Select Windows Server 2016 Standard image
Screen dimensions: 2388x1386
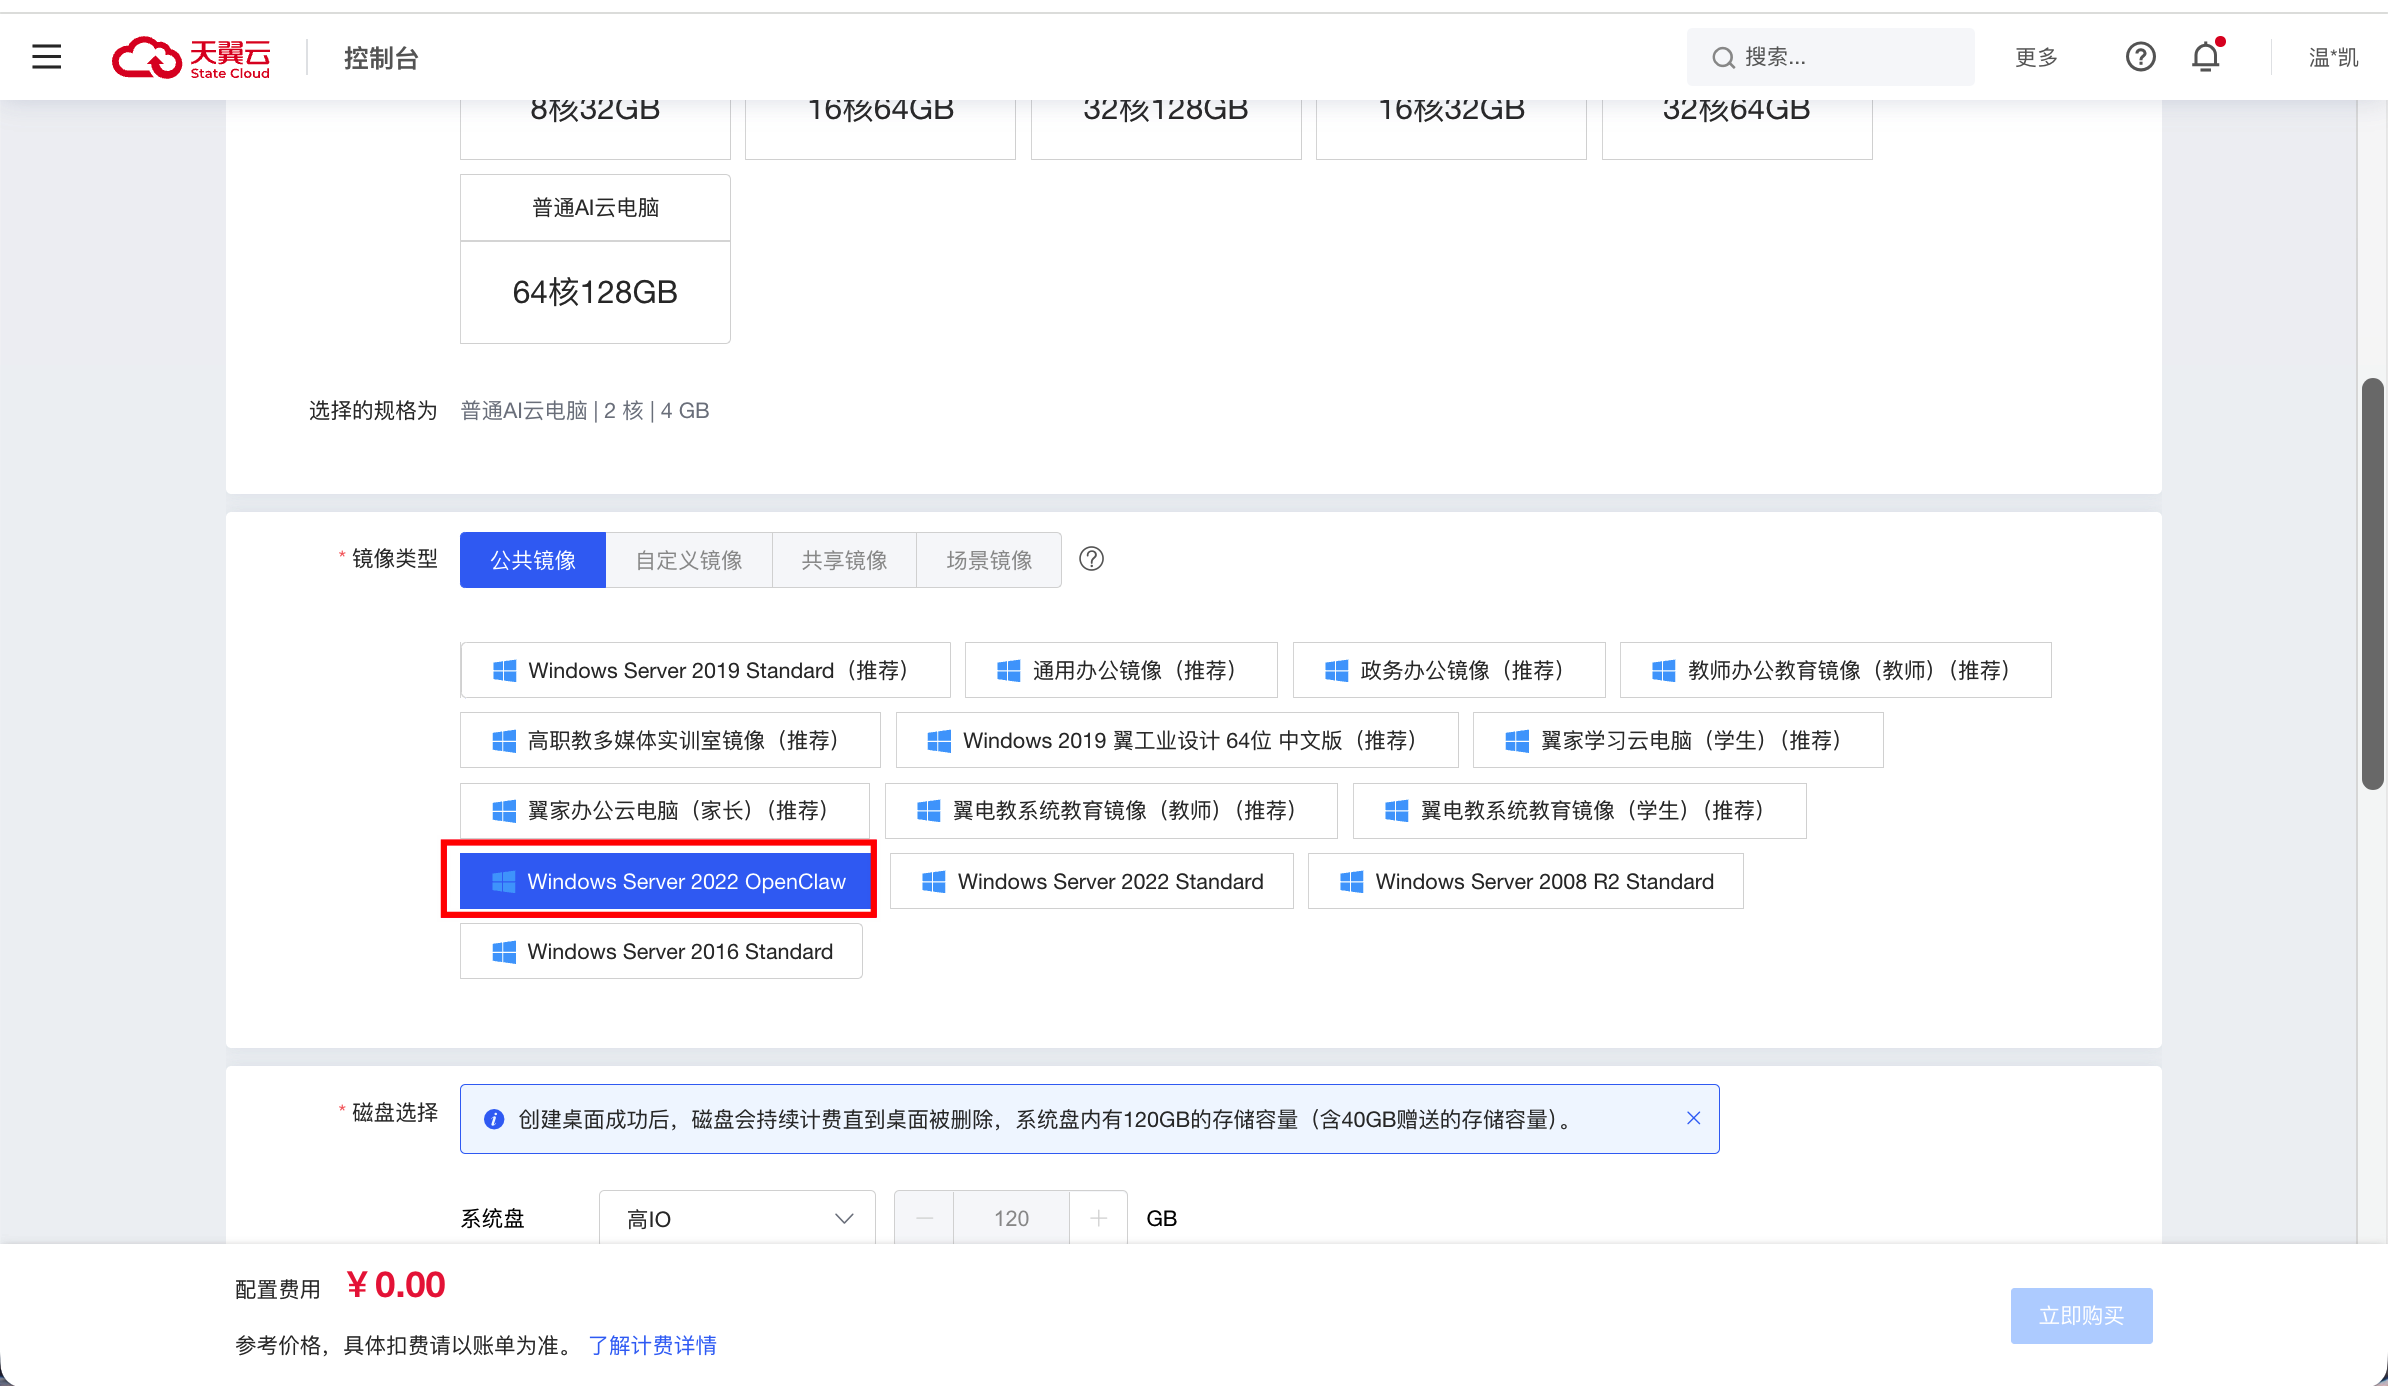pos(661,951)
